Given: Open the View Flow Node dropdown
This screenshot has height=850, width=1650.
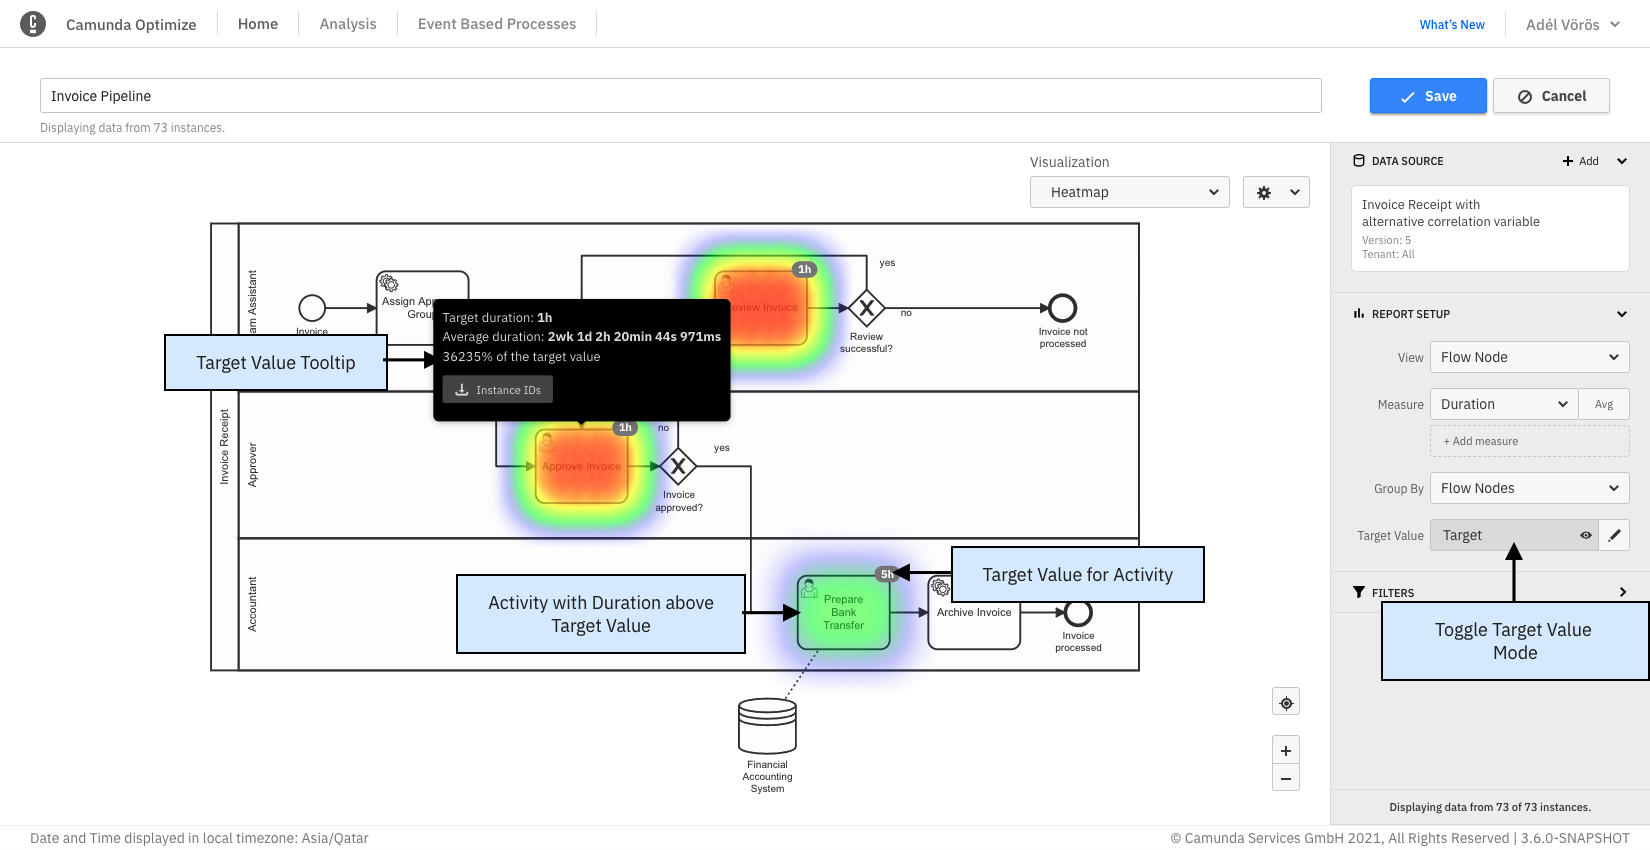Looking at the screenshot, I should (1528, 357).
